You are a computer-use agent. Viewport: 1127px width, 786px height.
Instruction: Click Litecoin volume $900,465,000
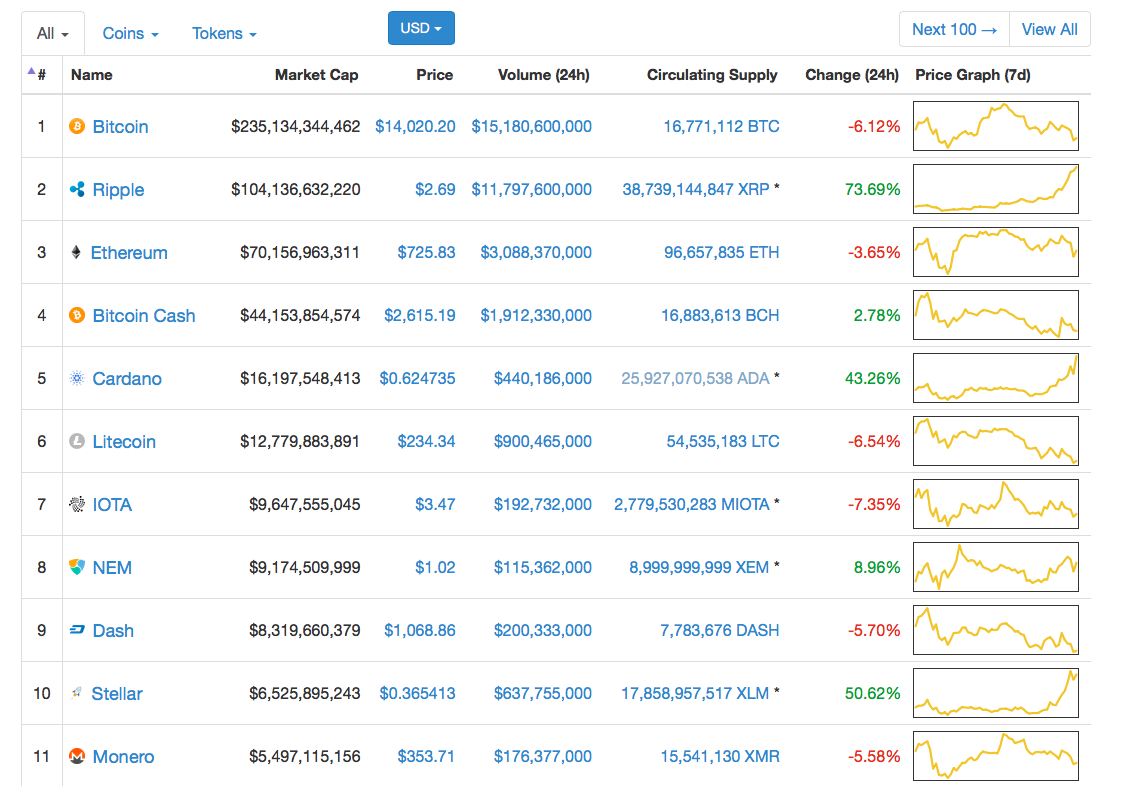pyautogui.click(x=543, y=441)
